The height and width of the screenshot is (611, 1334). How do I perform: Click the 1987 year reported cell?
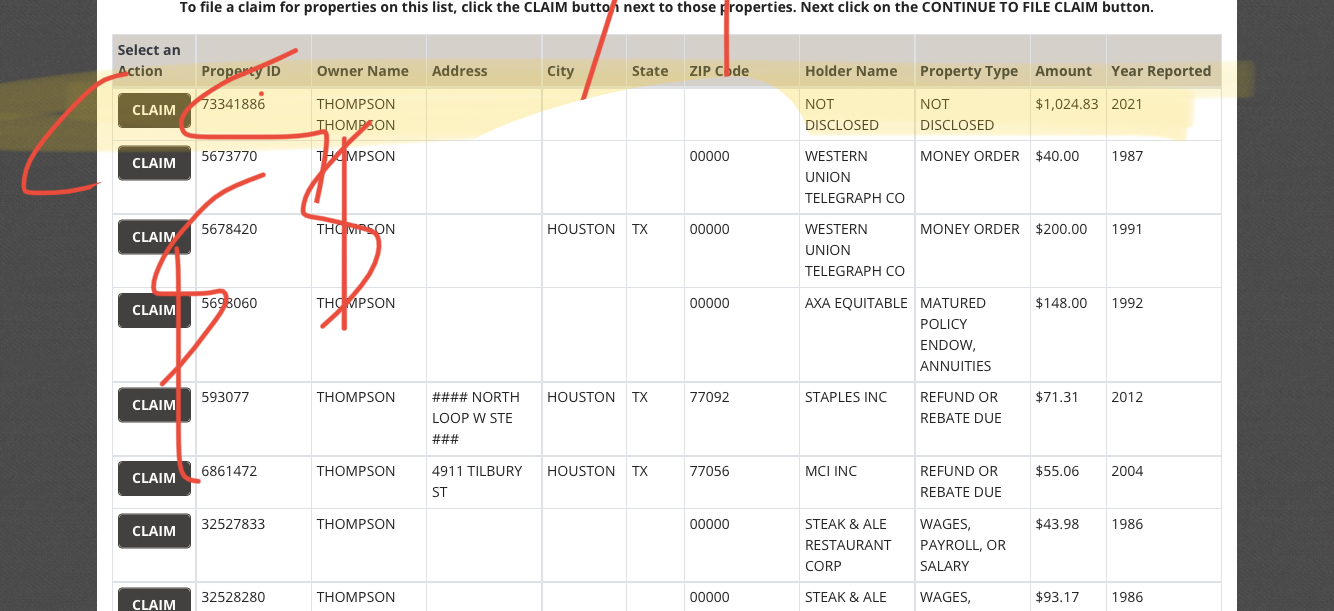click(x=1127, y=156)
